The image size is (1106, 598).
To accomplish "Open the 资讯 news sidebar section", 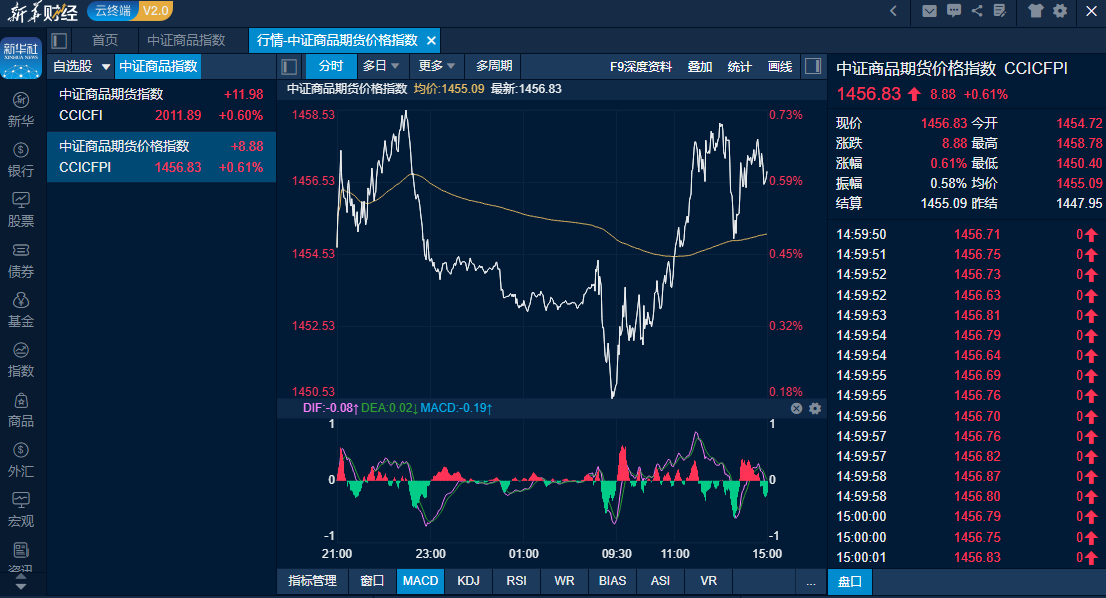I will click(21, 556).
